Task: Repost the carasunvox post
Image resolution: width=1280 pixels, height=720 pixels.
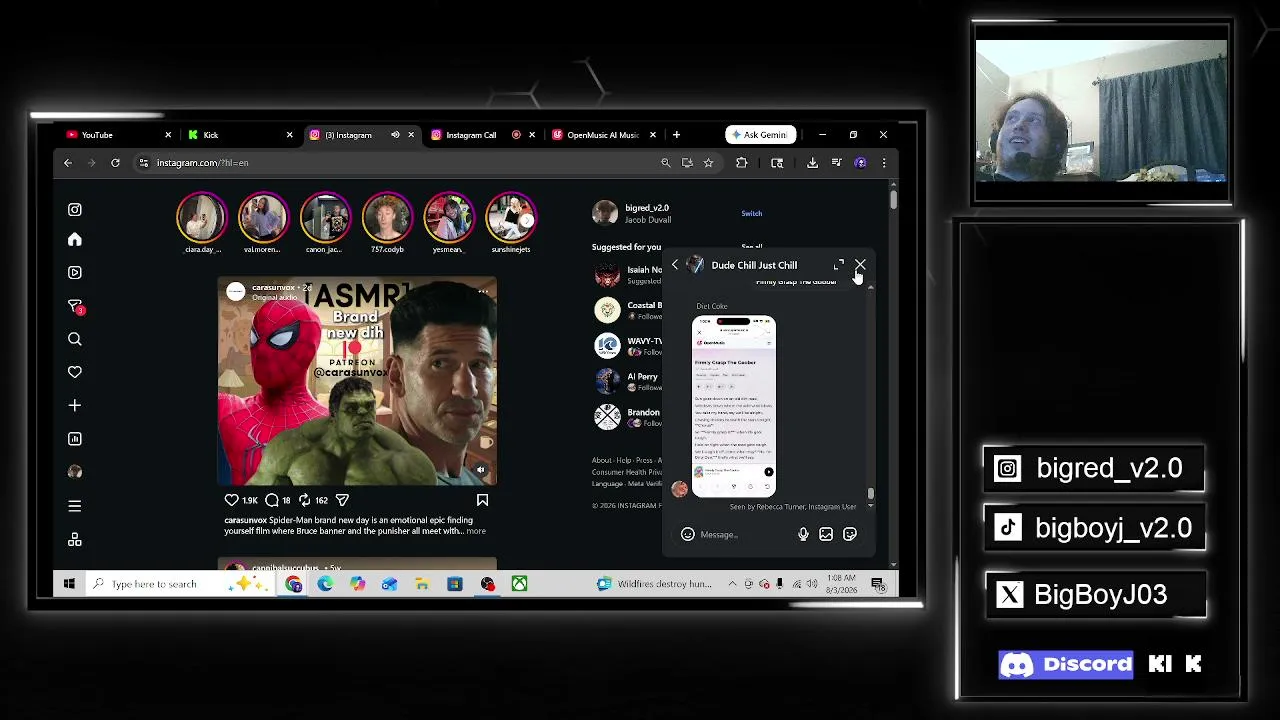Action: [x=304, y=500]
